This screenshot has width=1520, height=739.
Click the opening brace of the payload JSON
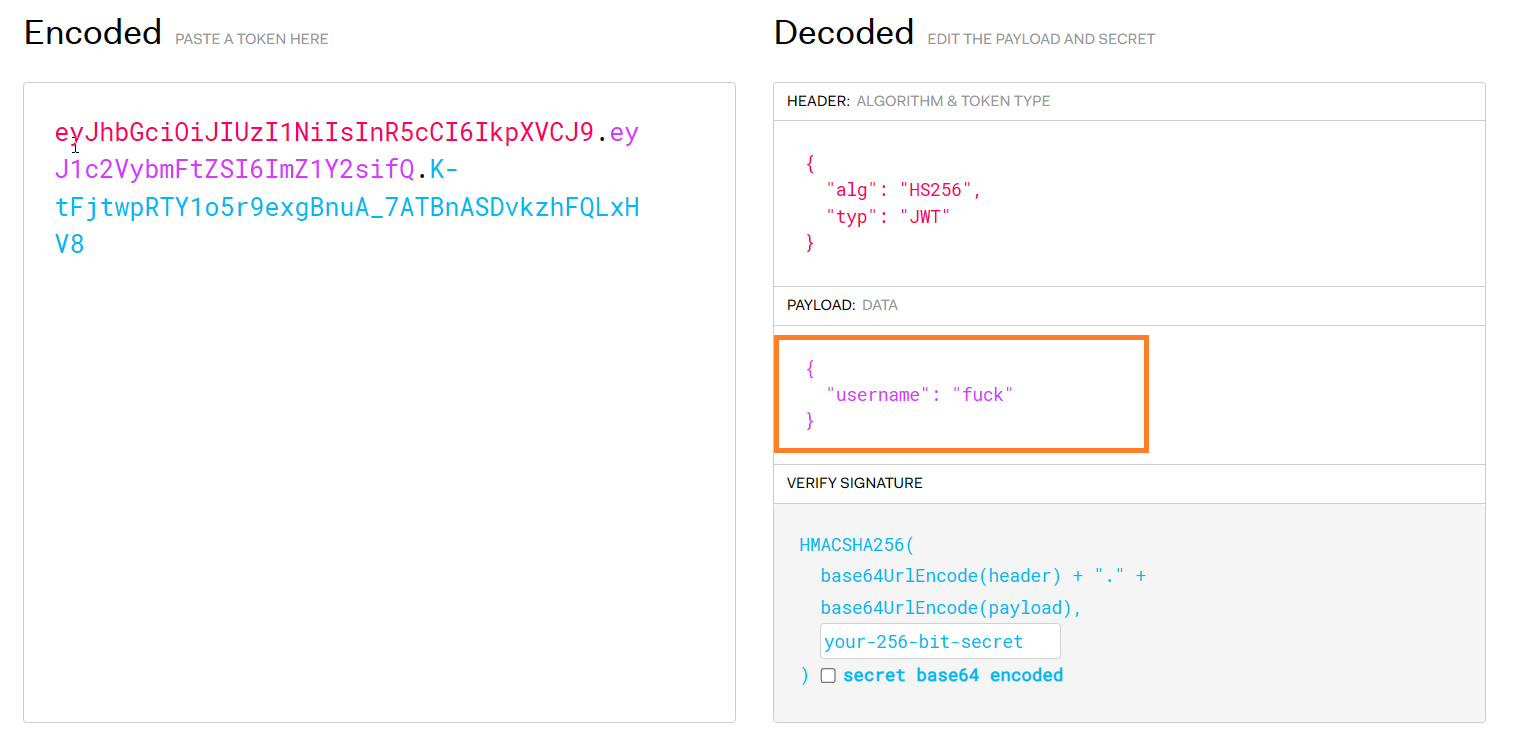click(810, 369)
